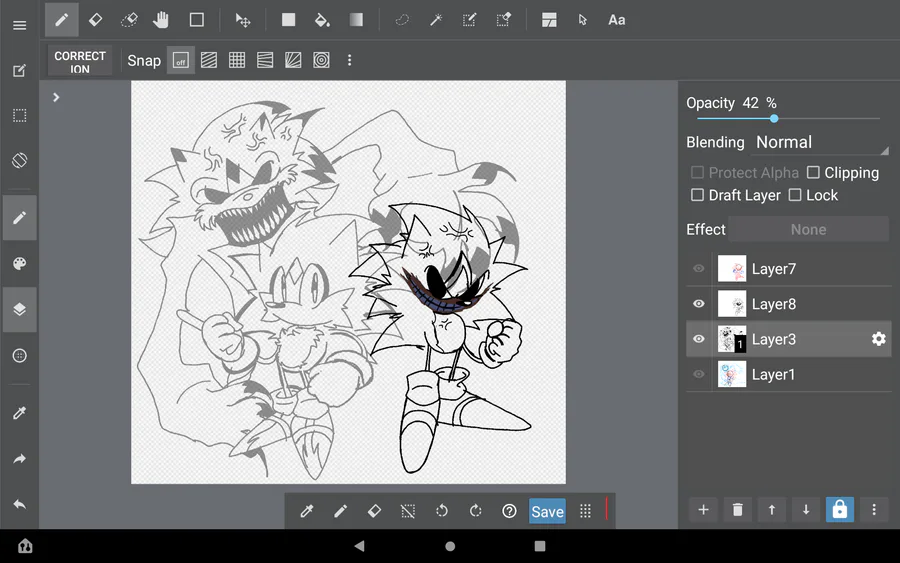This screenshot has width=900, height=563.
Task: Show Layer7 with its eye icon
Action: [699, 269]
